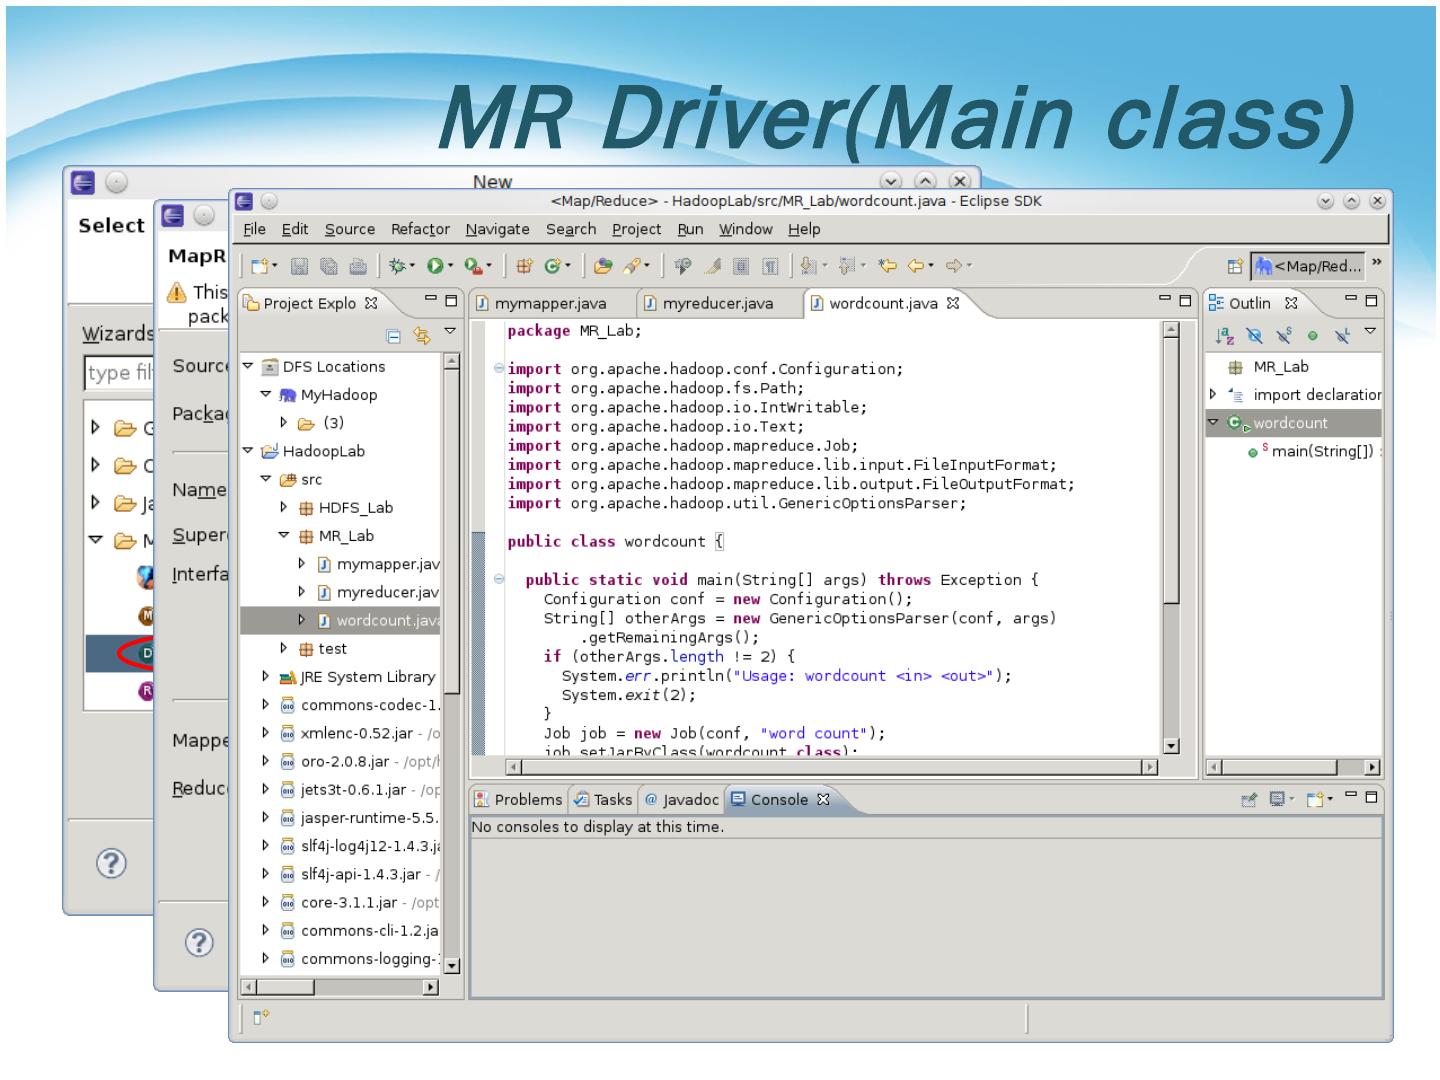Viewport: 1440px width, 1080px height.
Task: Click the Open Perspective icon
Action: (x=1235, y=266)
